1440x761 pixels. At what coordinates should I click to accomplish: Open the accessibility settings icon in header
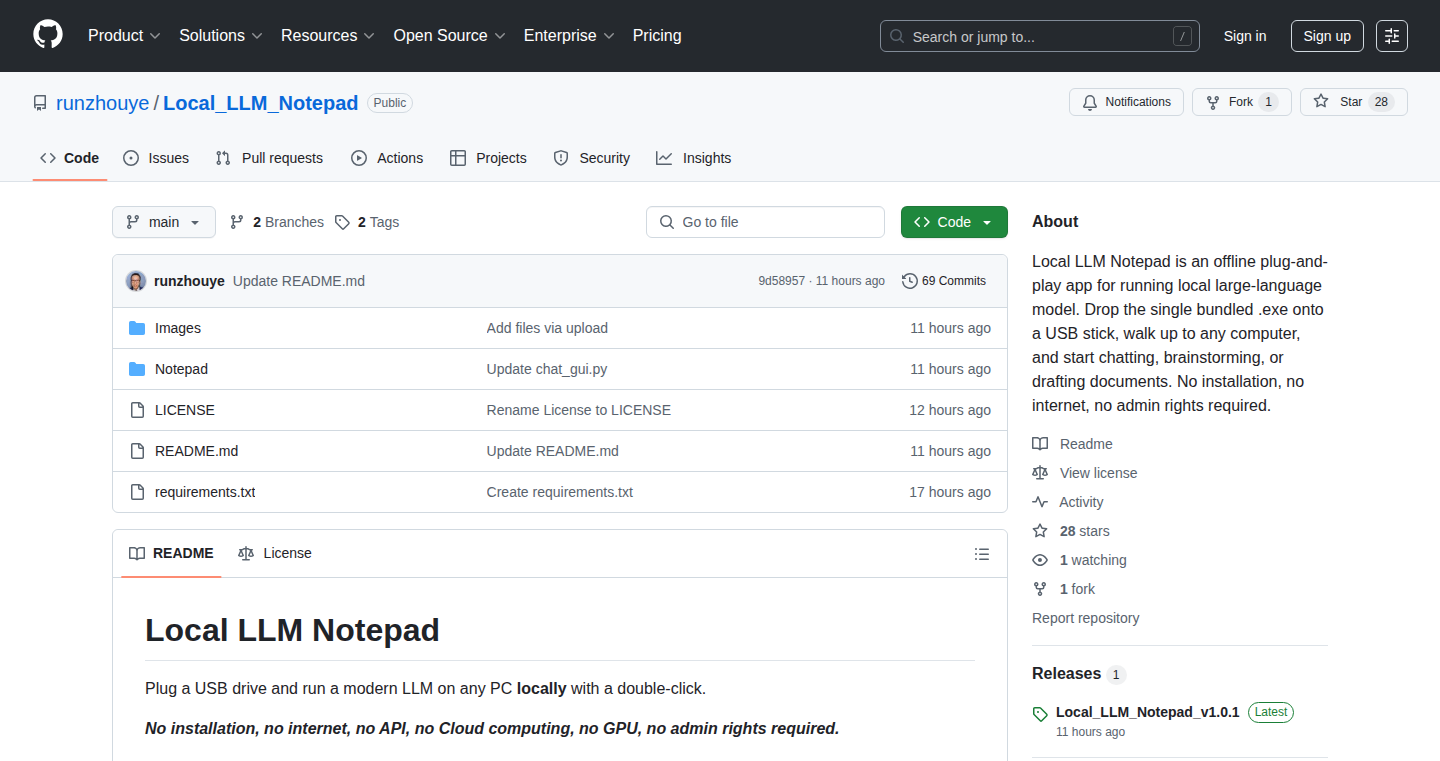(x=1392, y=36)
